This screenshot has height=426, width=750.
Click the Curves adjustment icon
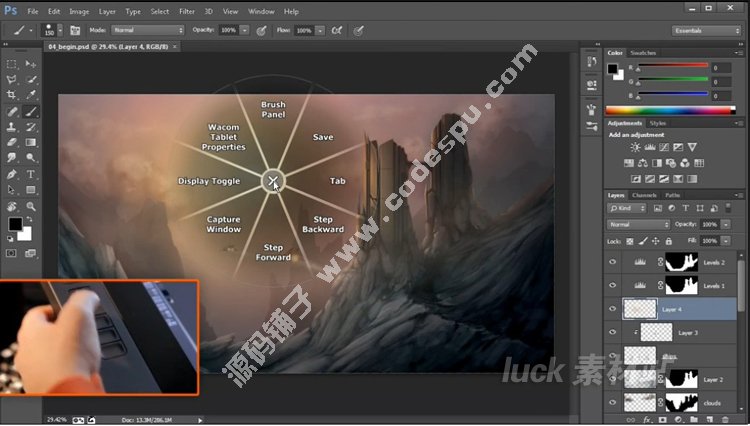(x=664, y=147)
